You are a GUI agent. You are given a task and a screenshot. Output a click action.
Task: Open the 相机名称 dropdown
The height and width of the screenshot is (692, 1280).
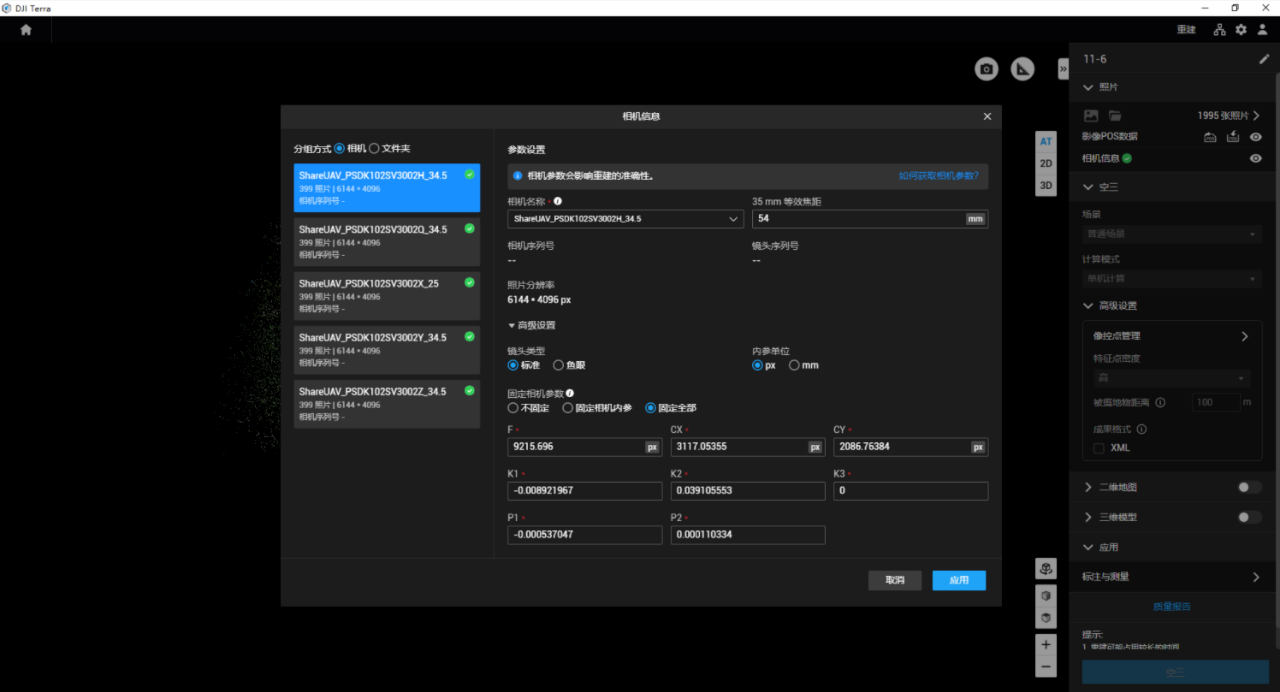(625, 219)
